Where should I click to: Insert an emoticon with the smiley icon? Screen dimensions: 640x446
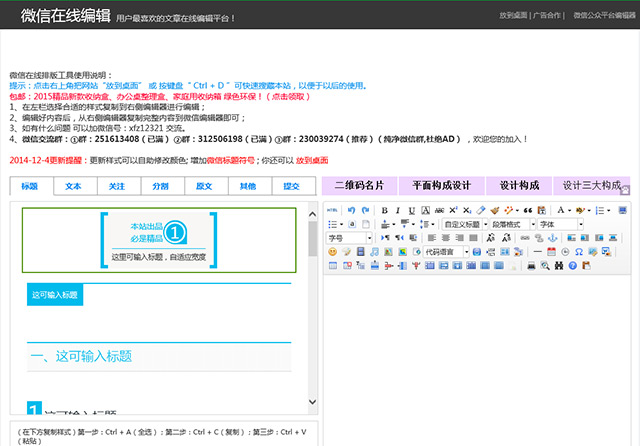coord(333,252)
